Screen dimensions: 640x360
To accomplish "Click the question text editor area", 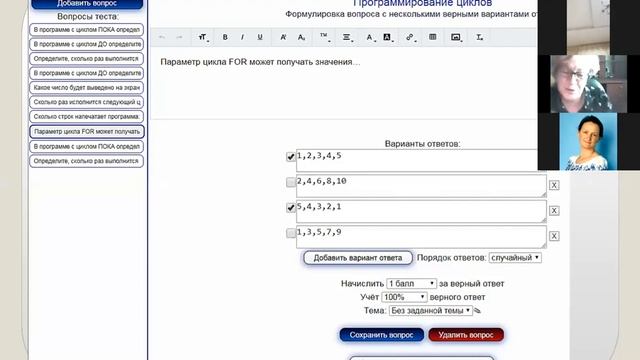I will tap(343, 83).
